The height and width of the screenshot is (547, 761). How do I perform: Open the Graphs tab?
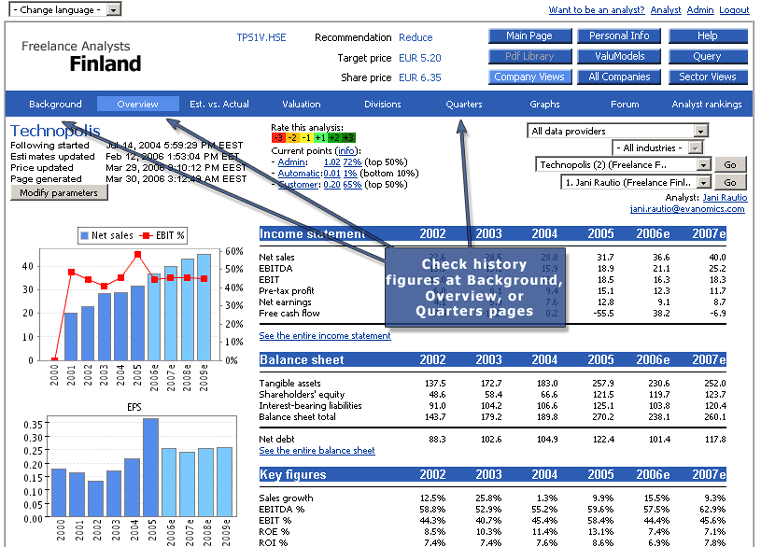545,104
